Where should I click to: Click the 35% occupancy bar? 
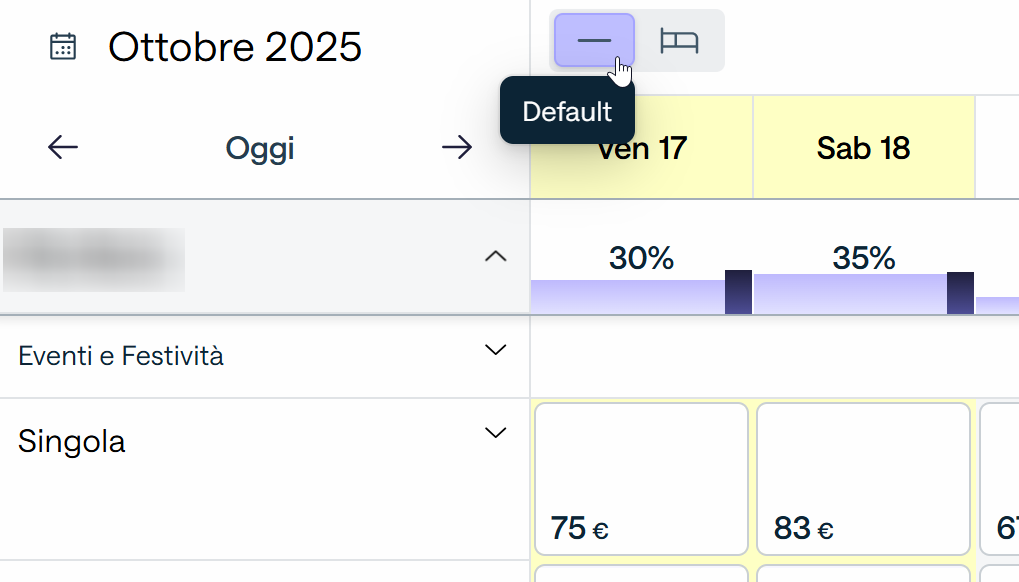point(850,294)
